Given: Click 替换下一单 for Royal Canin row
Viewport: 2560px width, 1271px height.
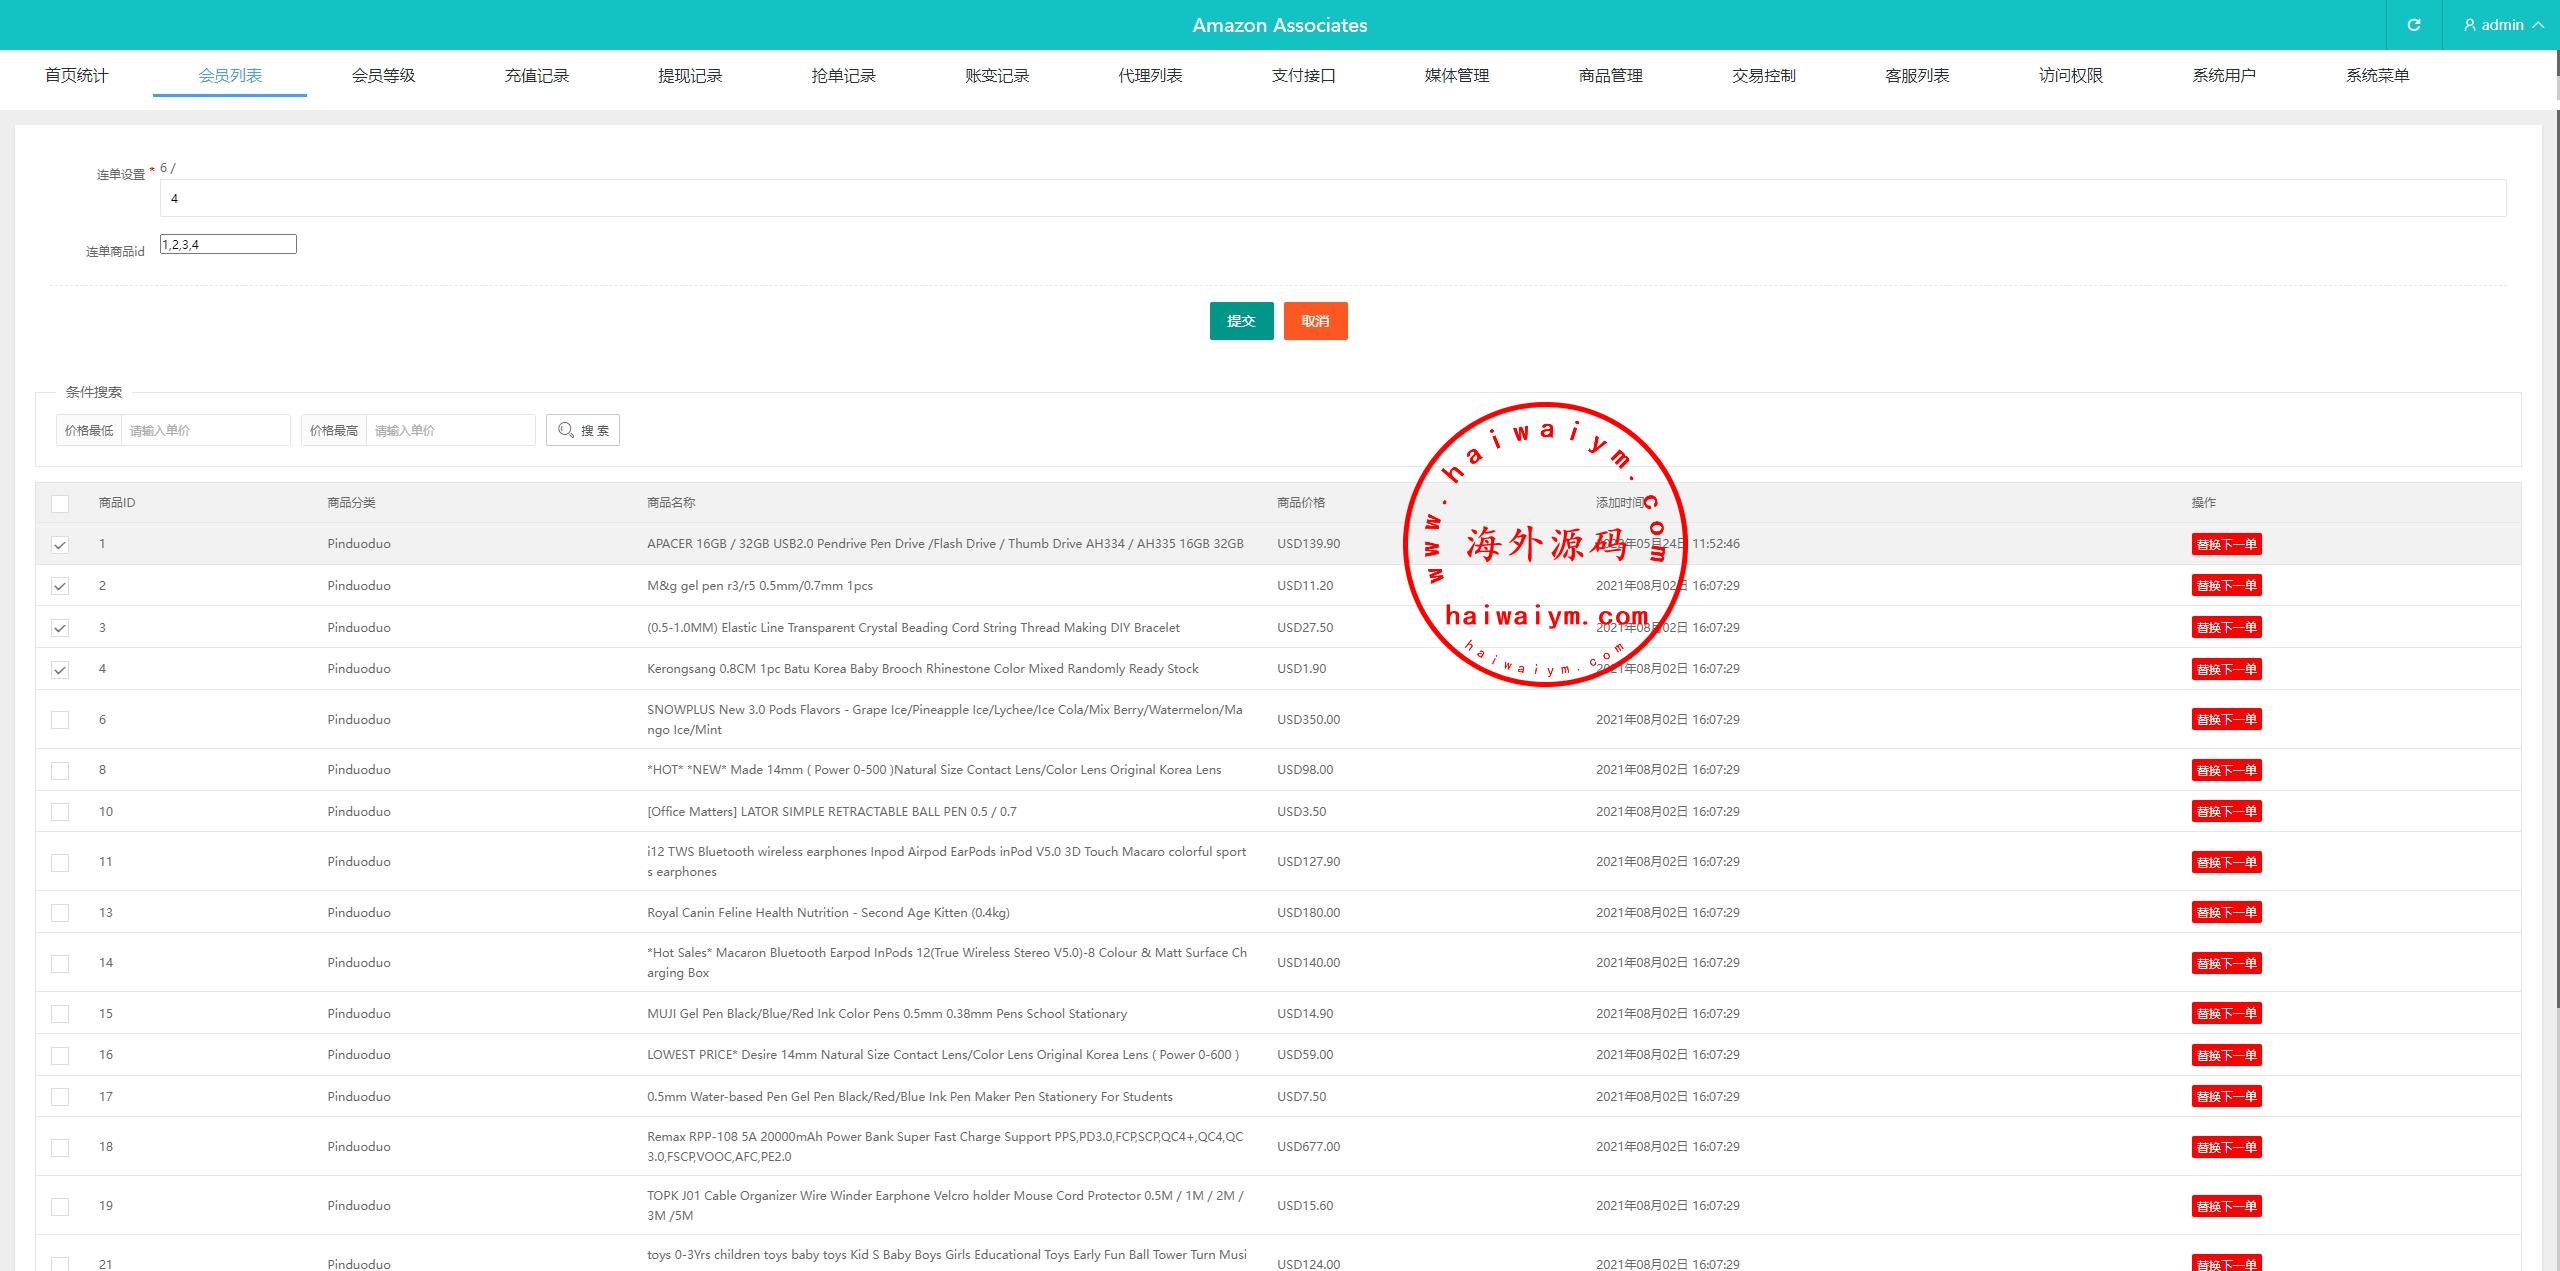Looking at the screenshot, I should pos(2226,913).
